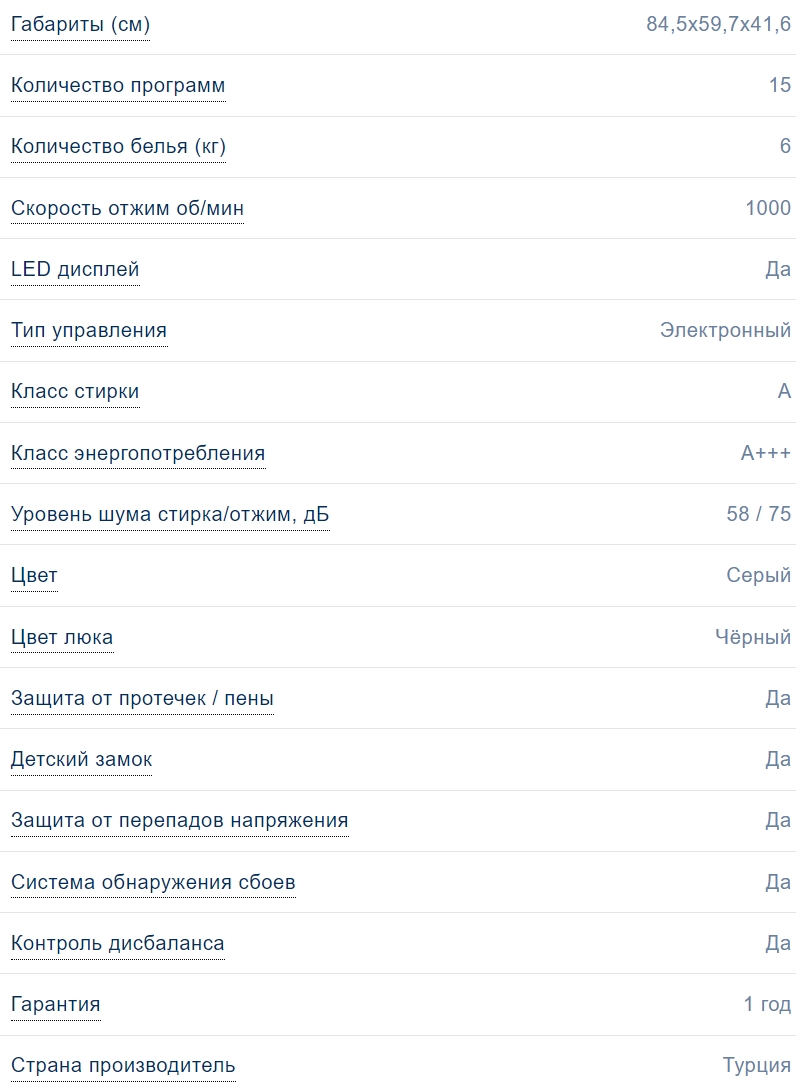
Task: Open the "Цвет люка" term link
Action: point(62,638)
